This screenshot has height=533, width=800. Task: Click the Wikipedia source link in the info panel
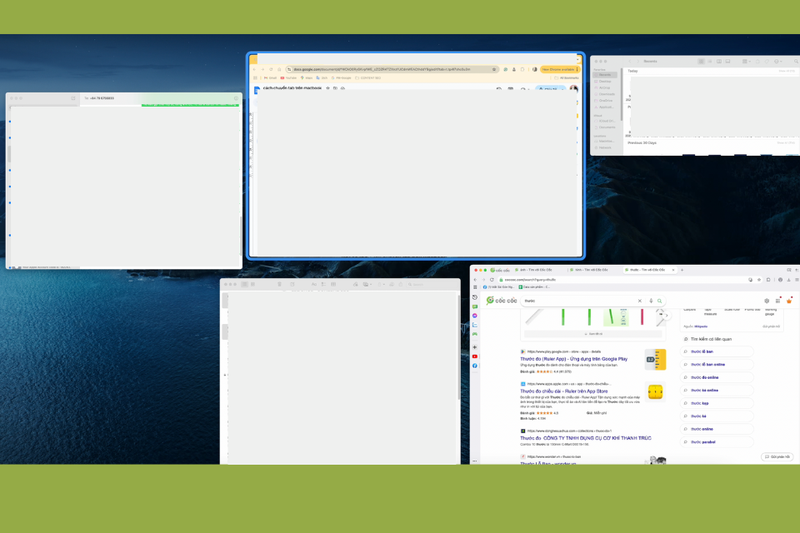(701, 326)
